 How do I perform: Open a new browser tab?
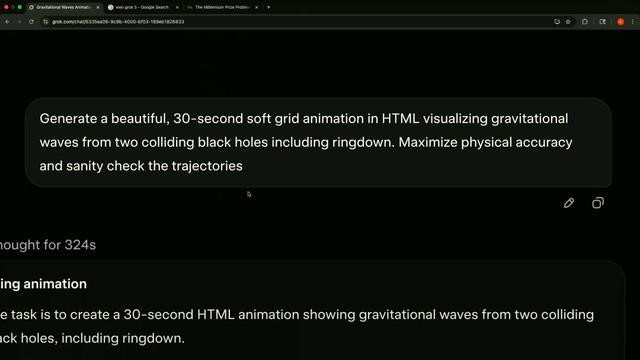point(268,7)
